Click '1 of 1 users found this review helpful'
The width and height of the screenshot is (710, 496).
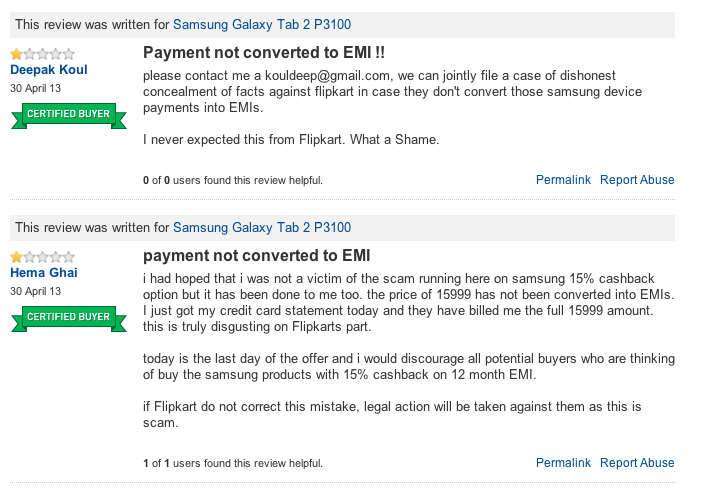point(233,463)
